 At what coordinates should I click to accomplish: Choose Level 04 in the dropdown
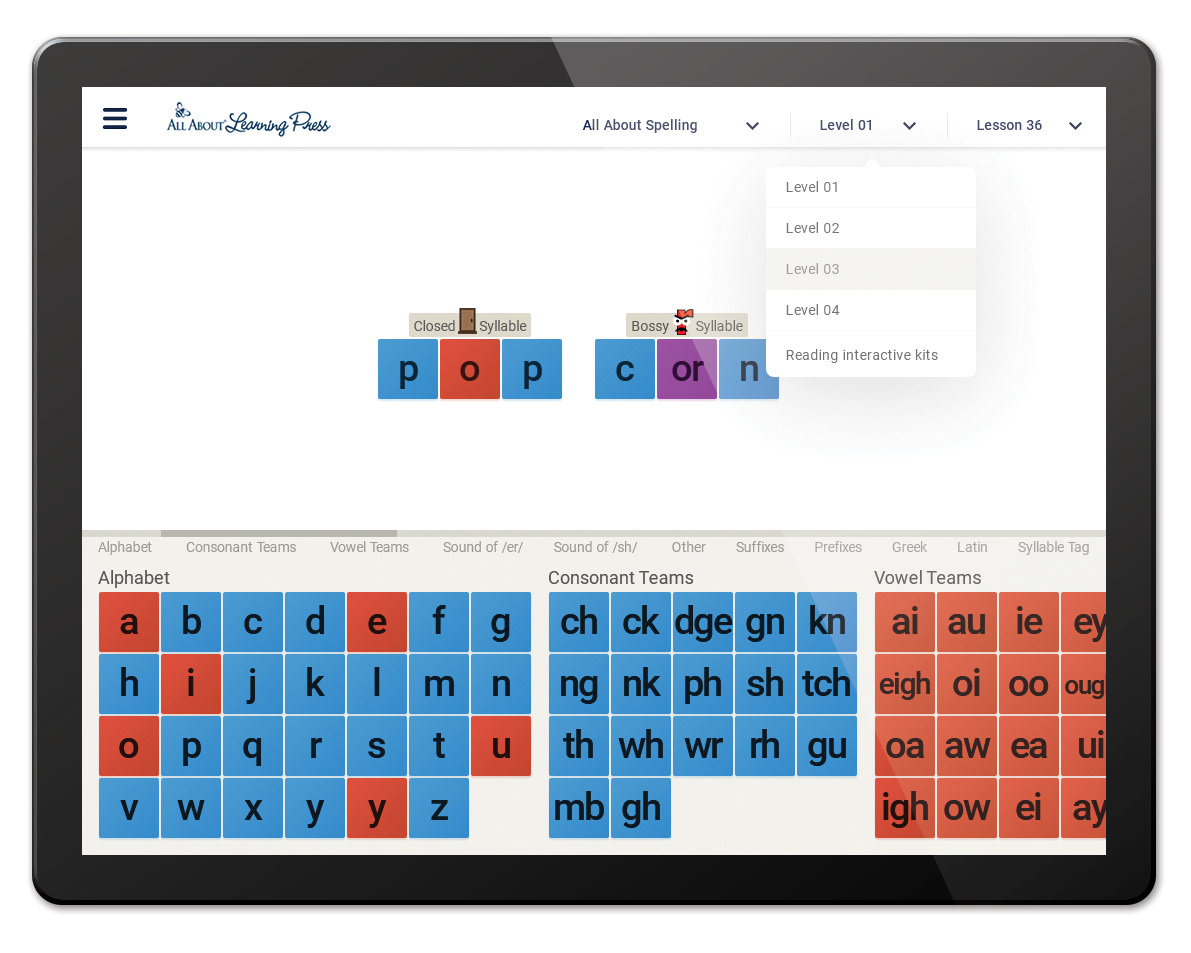pos(870,310)
